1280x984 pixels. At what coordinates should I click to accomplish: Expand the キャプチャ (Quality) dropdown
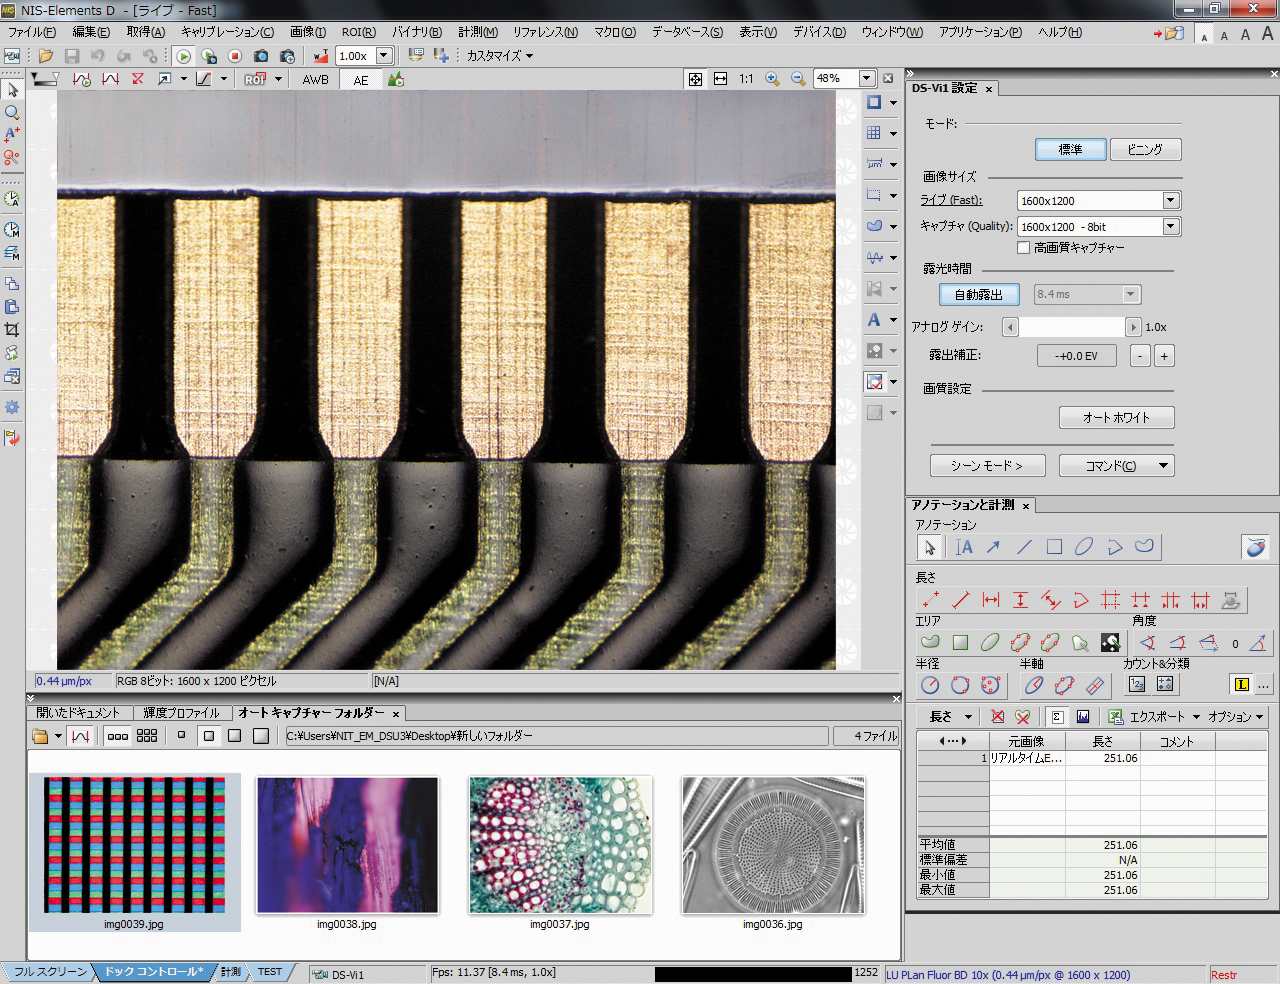tap(1170, 226)
